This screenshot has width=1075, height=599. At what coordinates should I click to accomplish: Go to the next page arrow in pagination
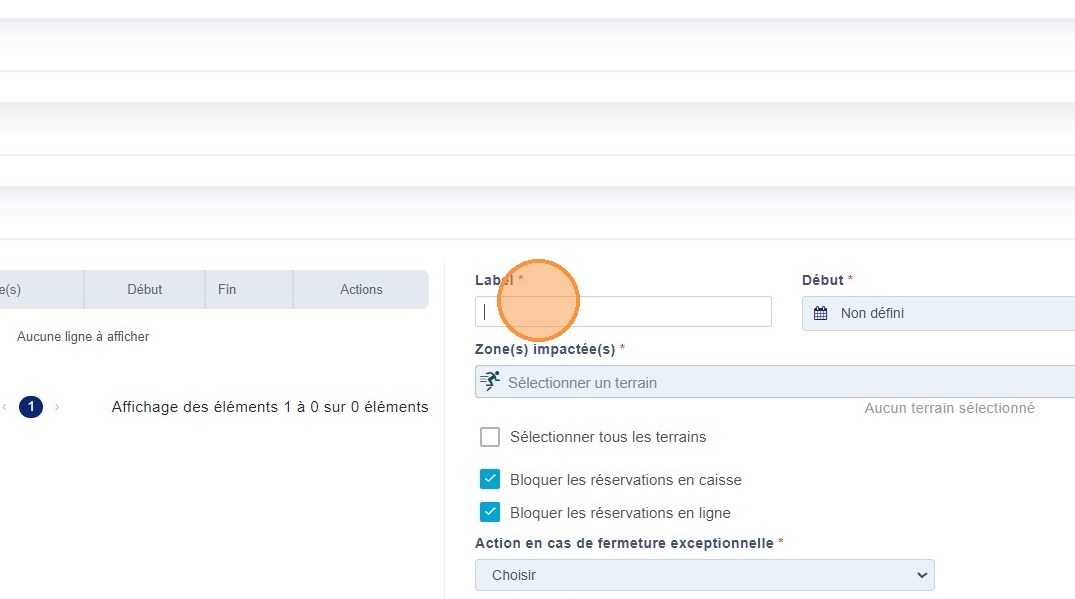57,407
